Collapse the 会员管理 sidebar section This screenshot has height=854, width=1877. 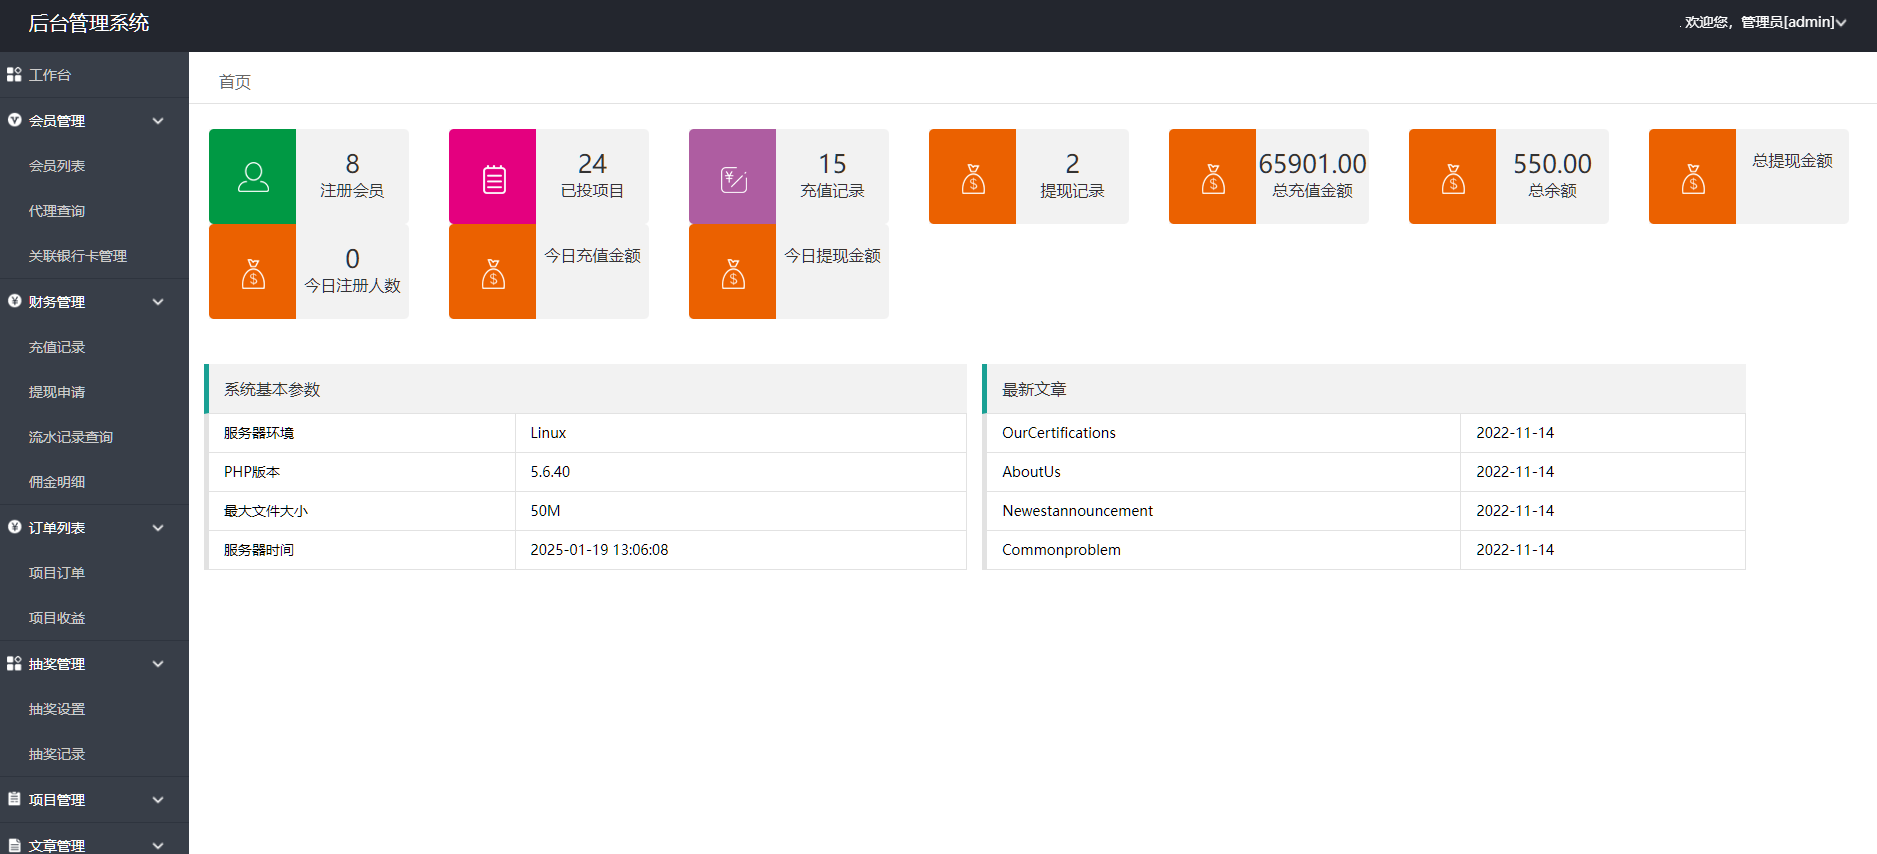point(158,121)
